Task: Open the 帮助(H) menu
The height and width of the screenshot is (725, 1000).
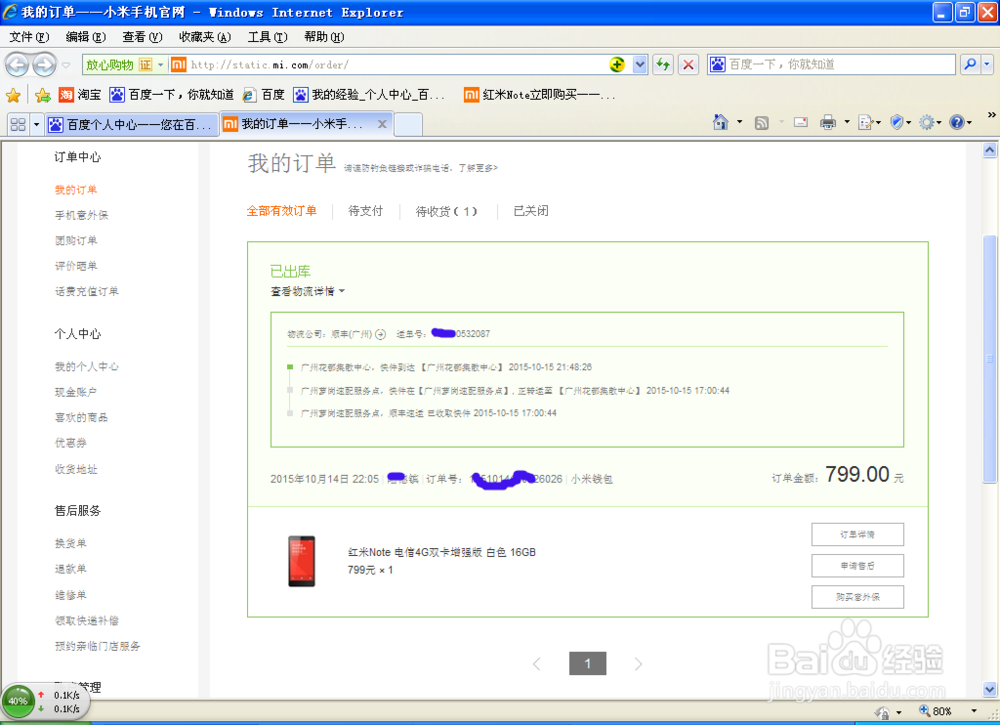Action: point(324,37)
